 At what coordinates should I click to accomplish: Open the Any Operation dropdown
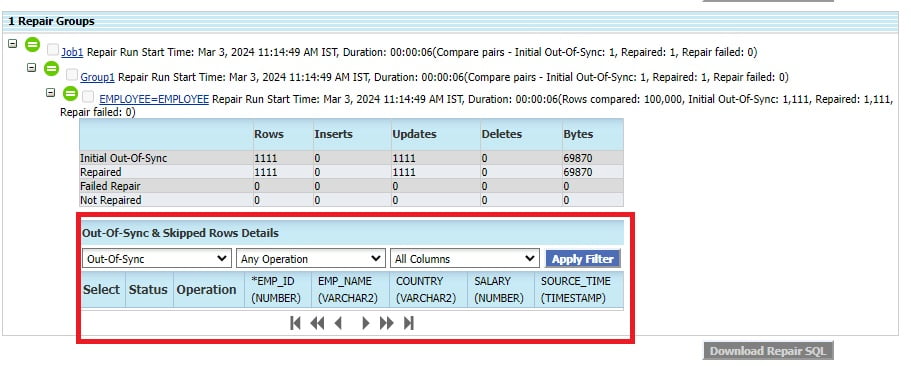(310, 259)
